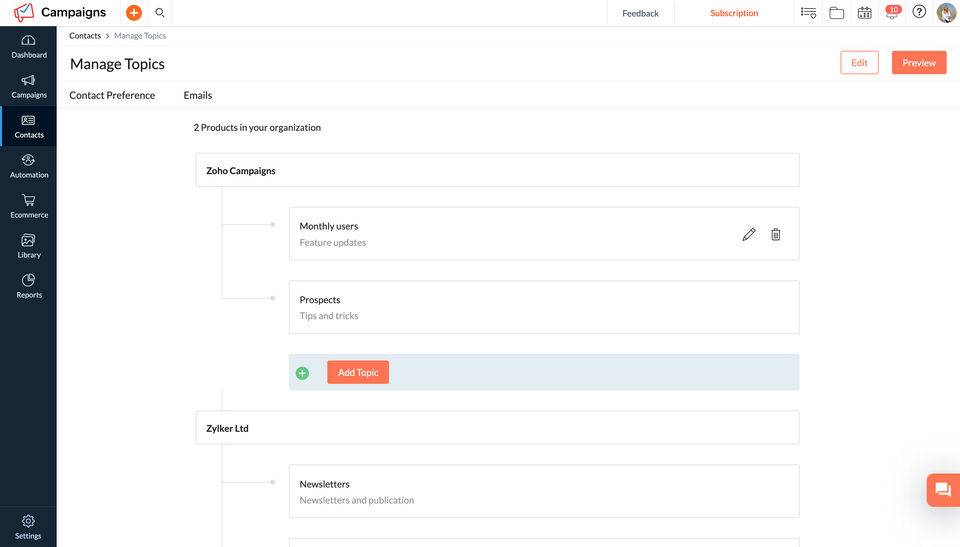This screenshot has height=547, width=960.
Task: Open the calendar icon in top bar
Action: (865, 13)
